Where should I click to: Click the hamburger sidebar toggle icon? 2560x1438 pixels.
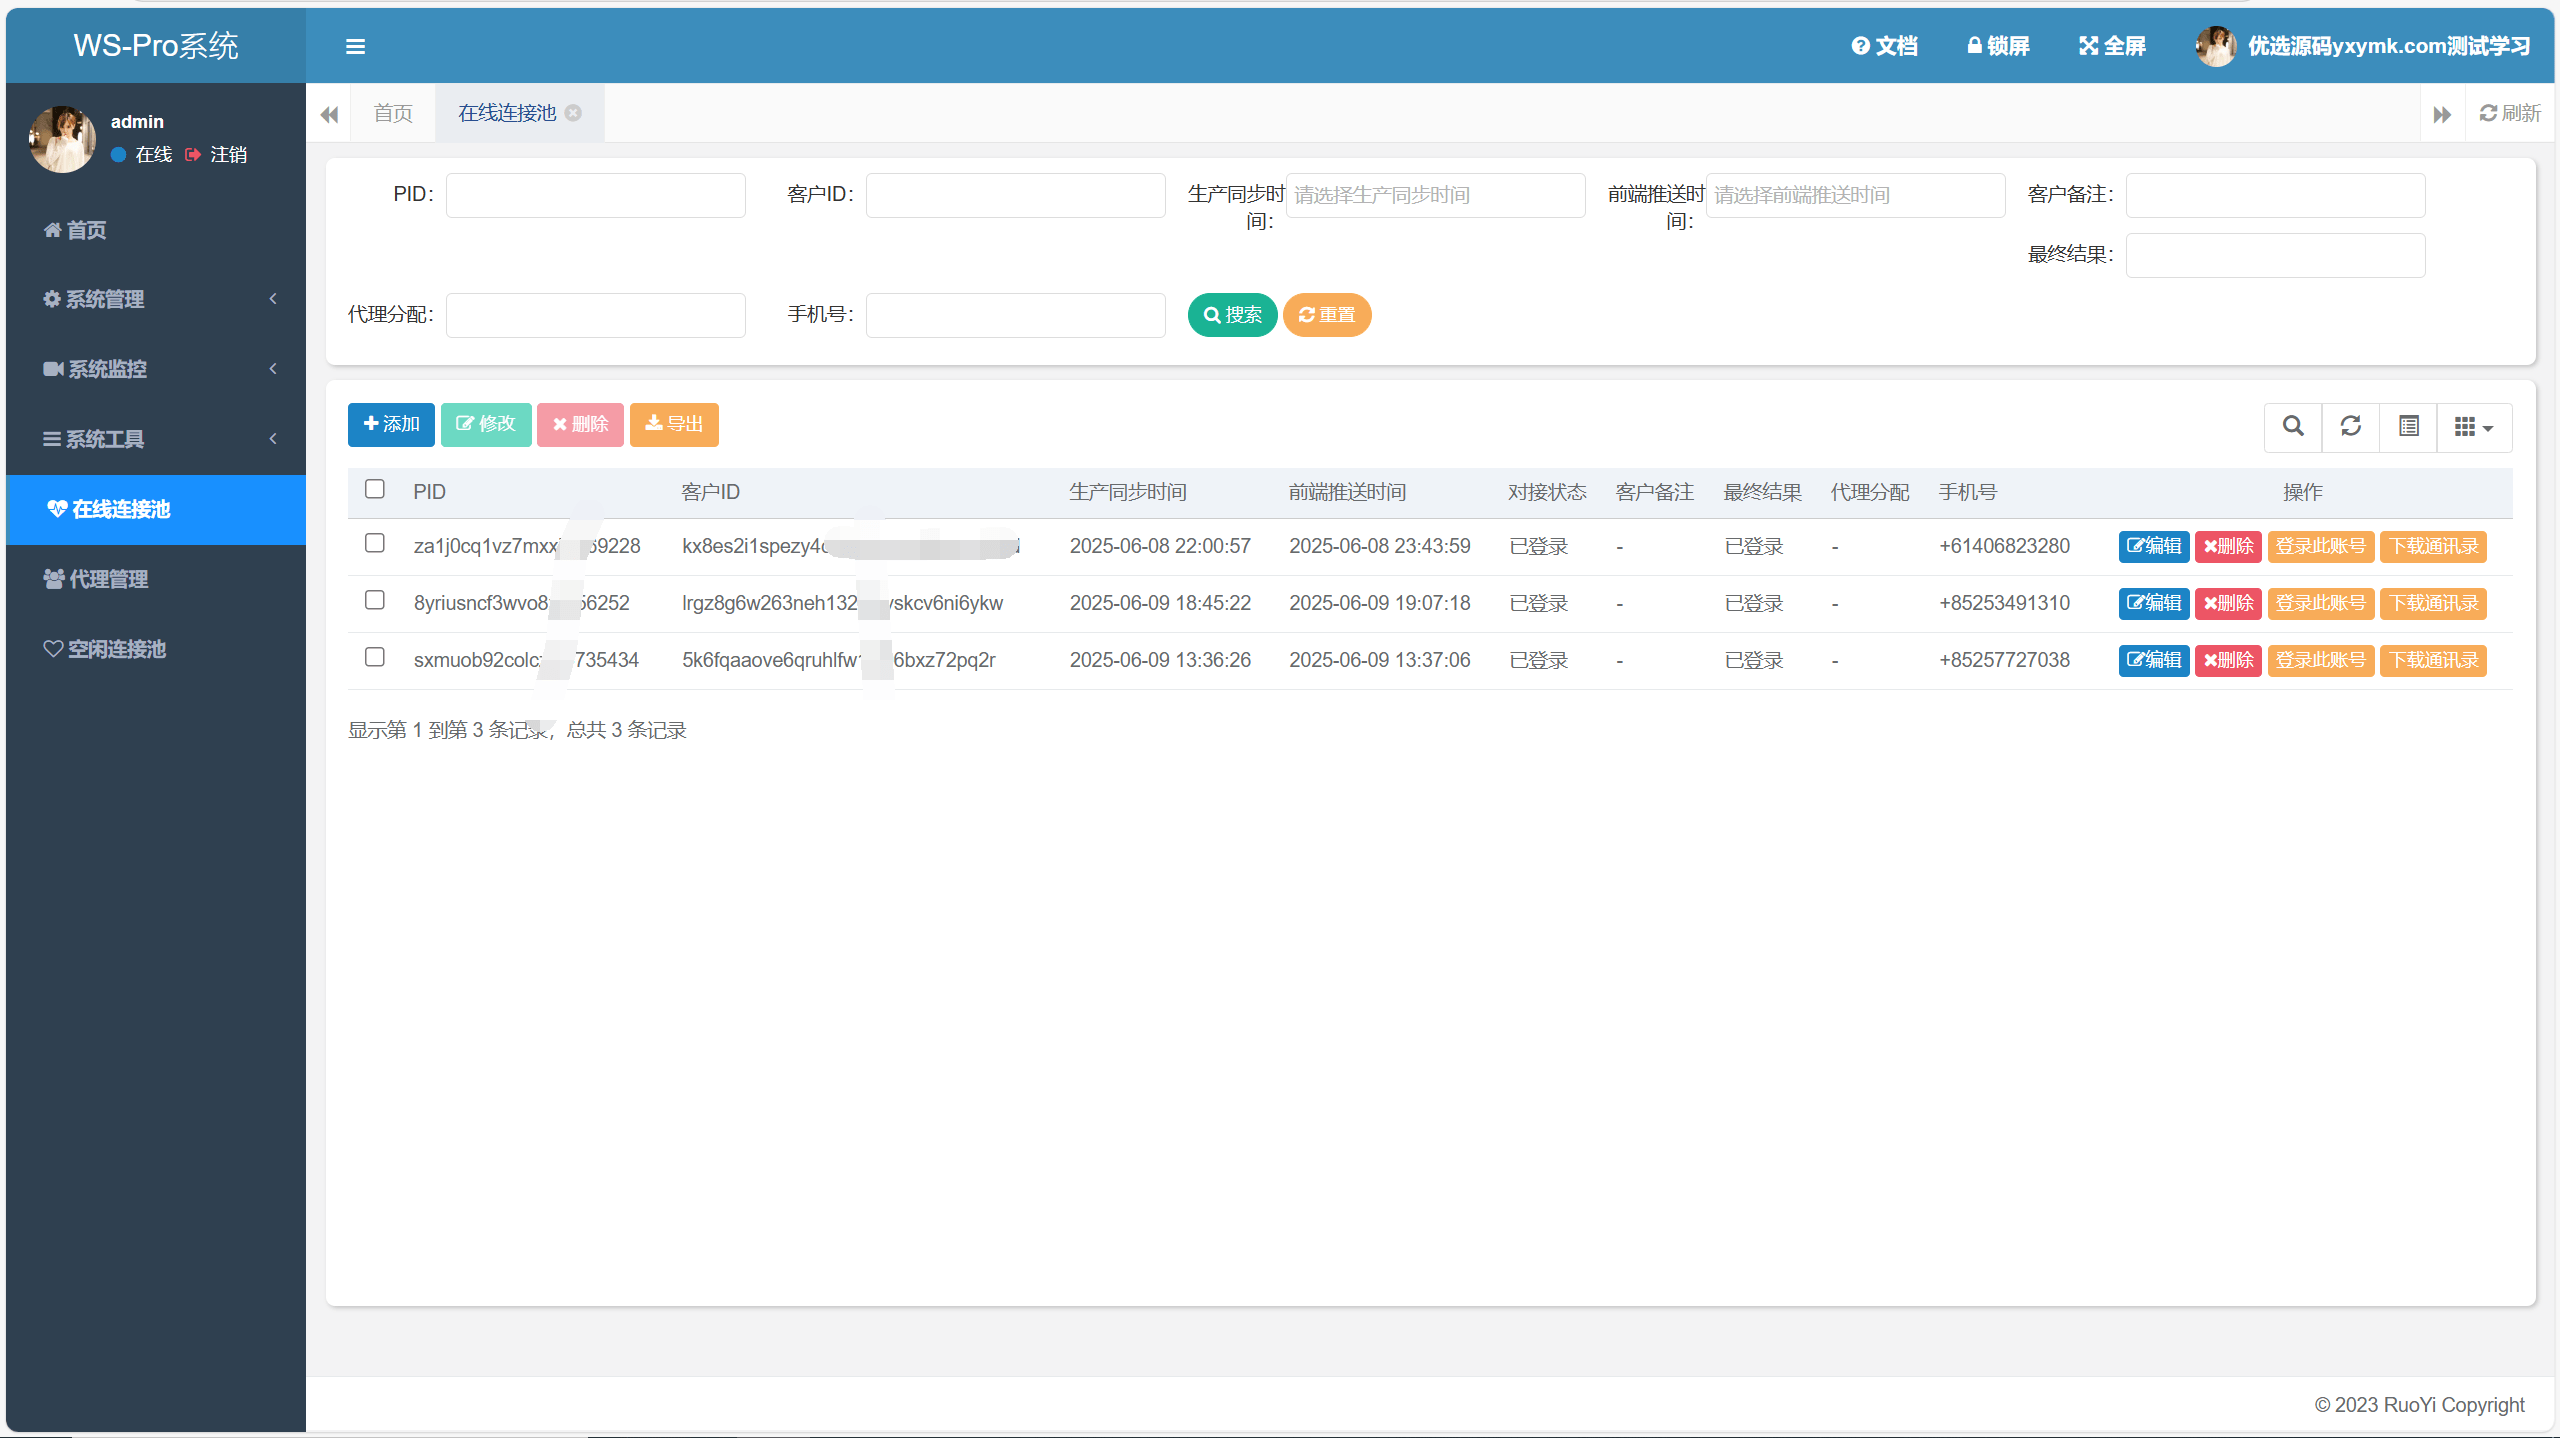355,46
